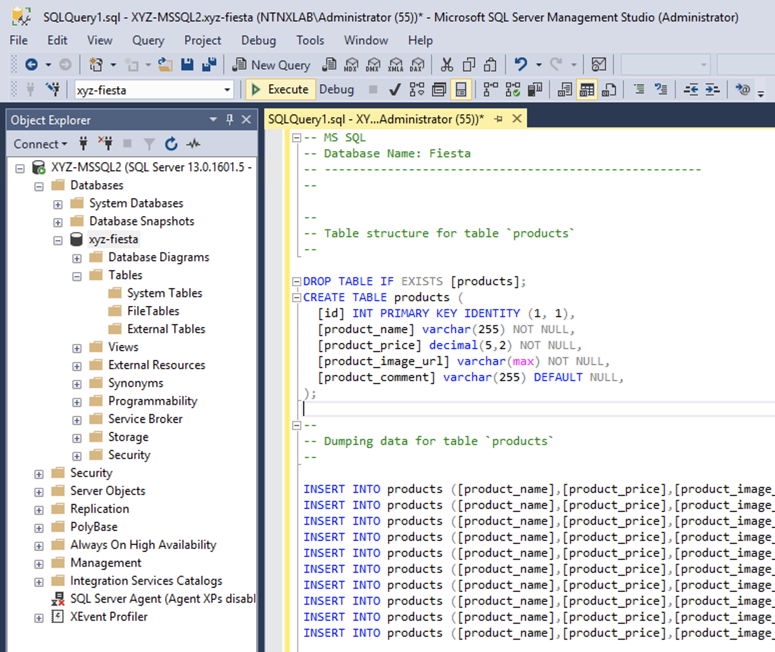Click the Debug button in toolbar
This screenshot has width=775, height=652.
point(337,89)
